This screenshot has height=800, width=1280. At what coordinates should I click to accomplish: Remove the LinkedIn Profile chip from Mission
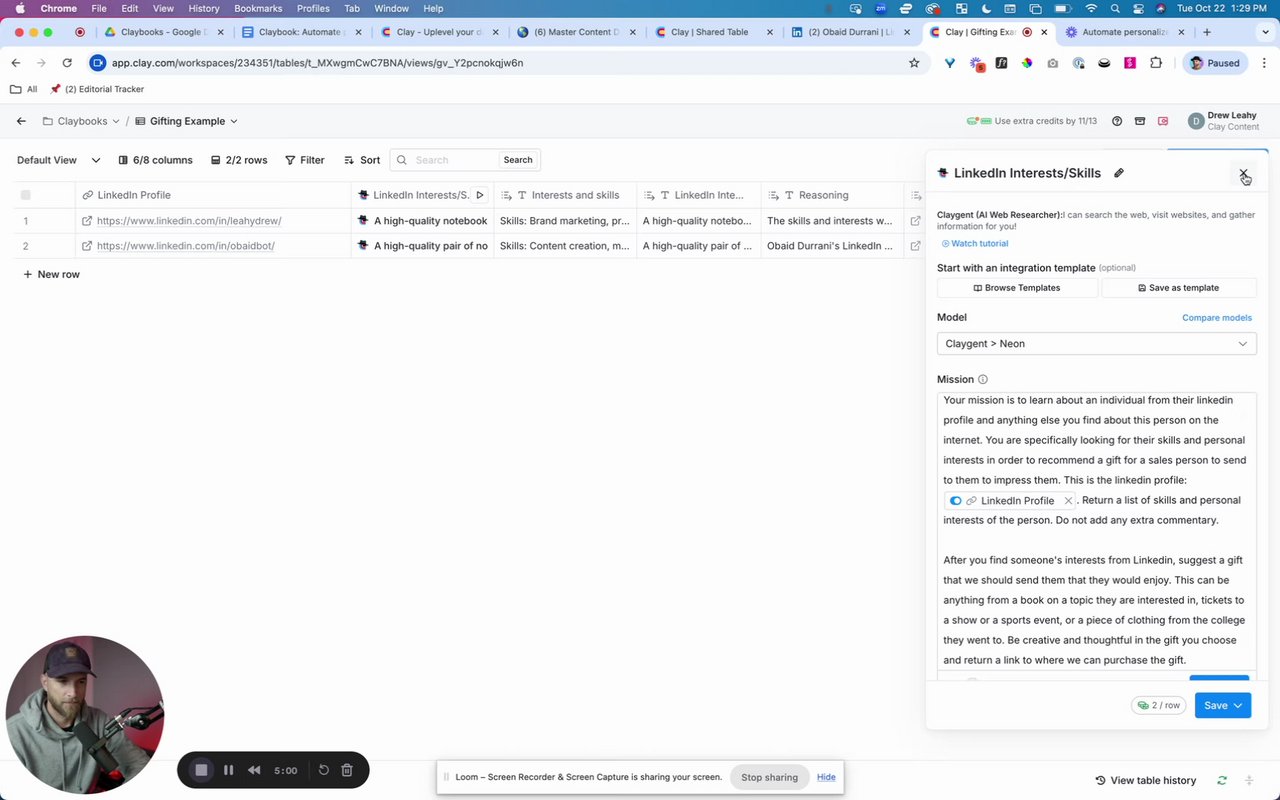pos(1068,501)
